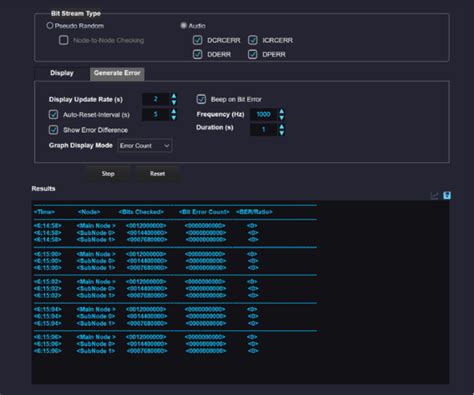The width and height of the screenshot is (474, 395).
Task: Increase the beep Frequency value
Action: coord(282,111)
